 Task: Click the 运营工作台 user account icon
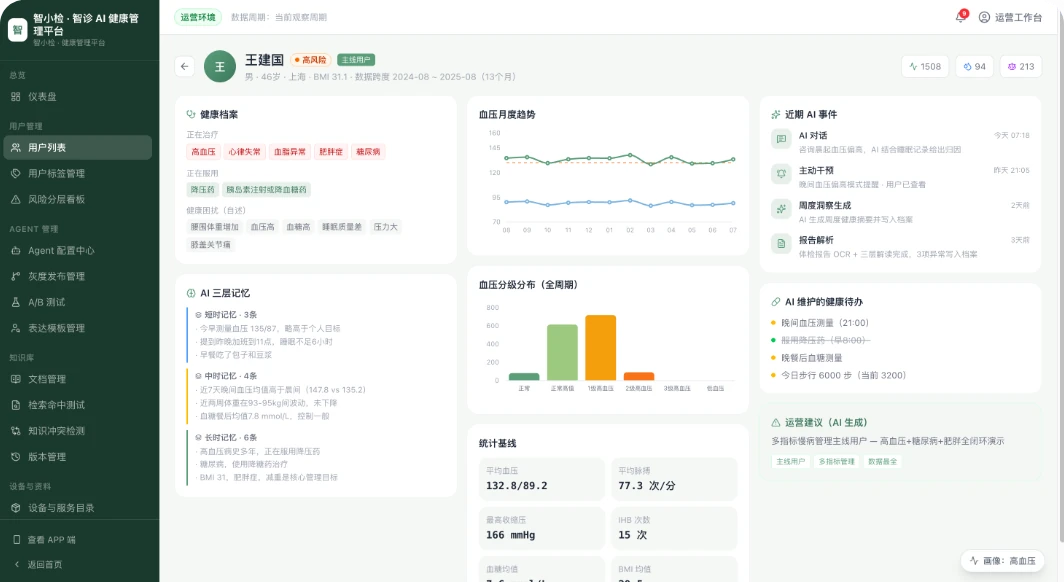984,18
